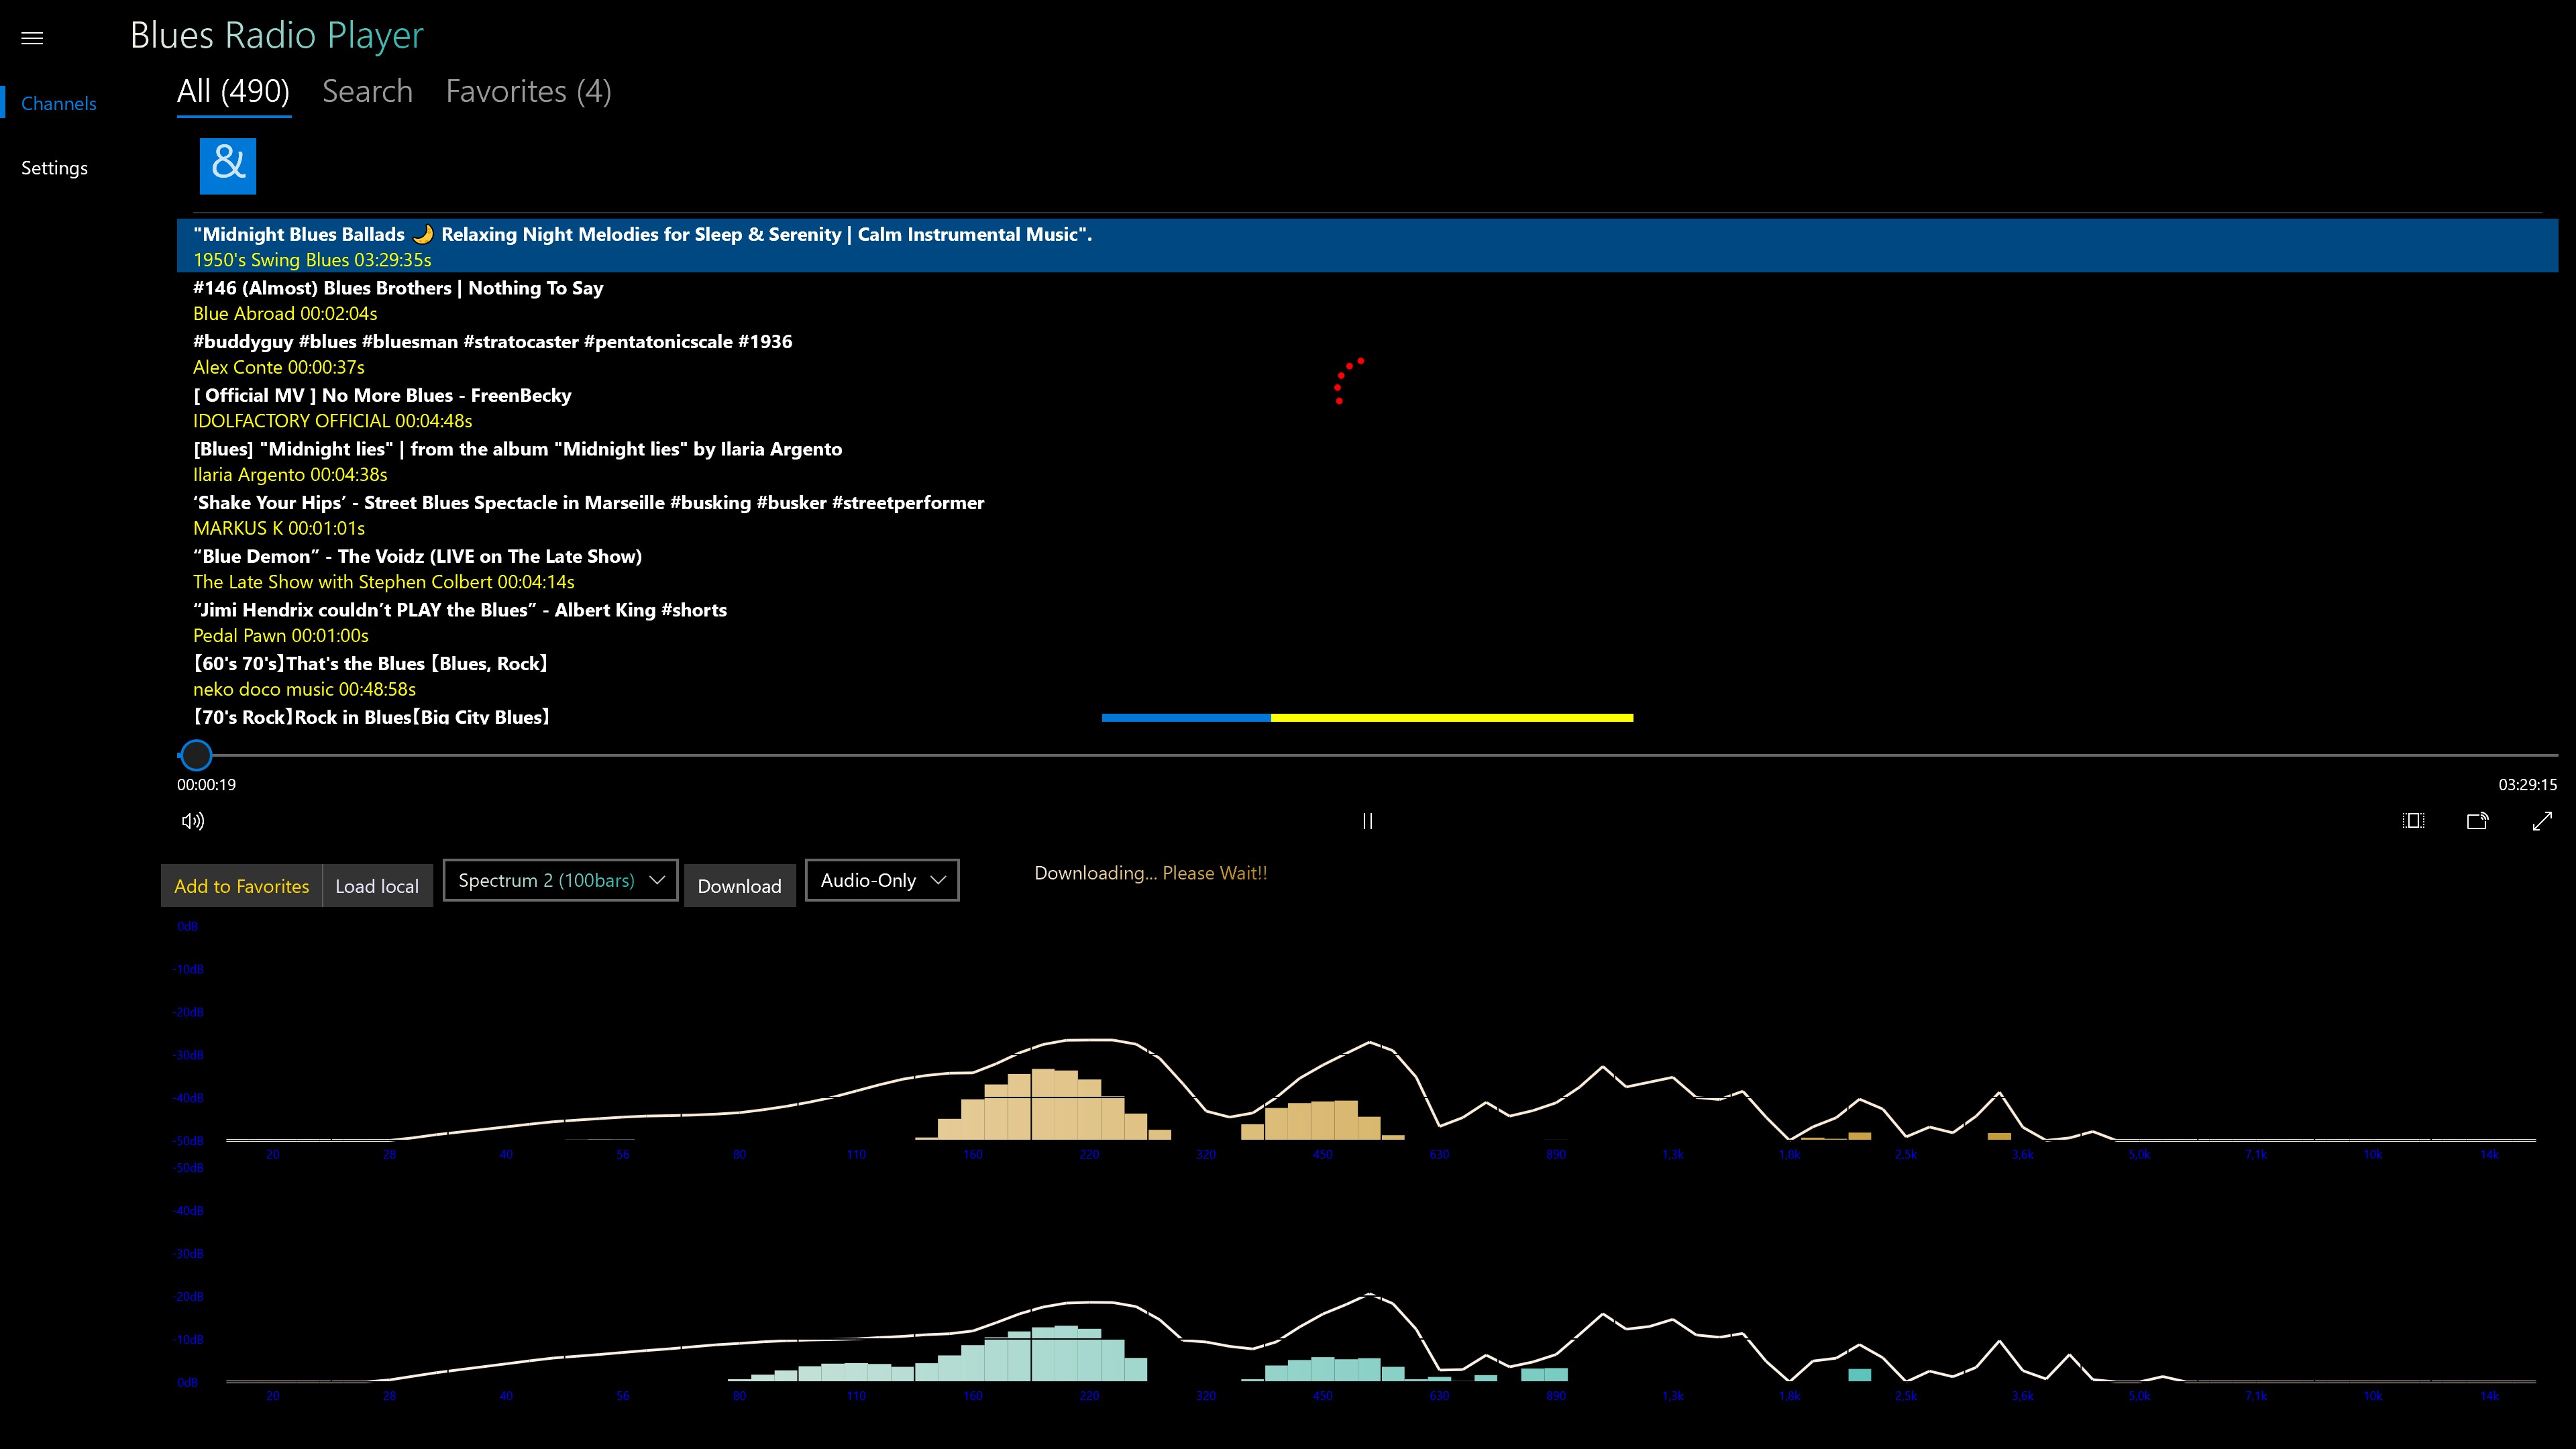The image size is (2576, 1449).
Task: Select Channels in the sidebar
Action: 59,104
